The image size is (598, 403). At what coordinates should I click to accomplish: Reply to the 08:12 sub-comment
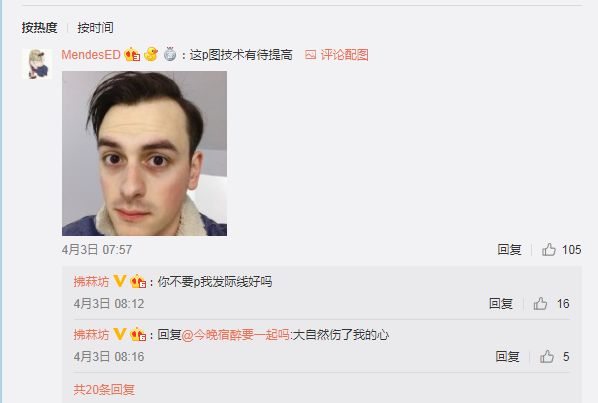(501, 303)
